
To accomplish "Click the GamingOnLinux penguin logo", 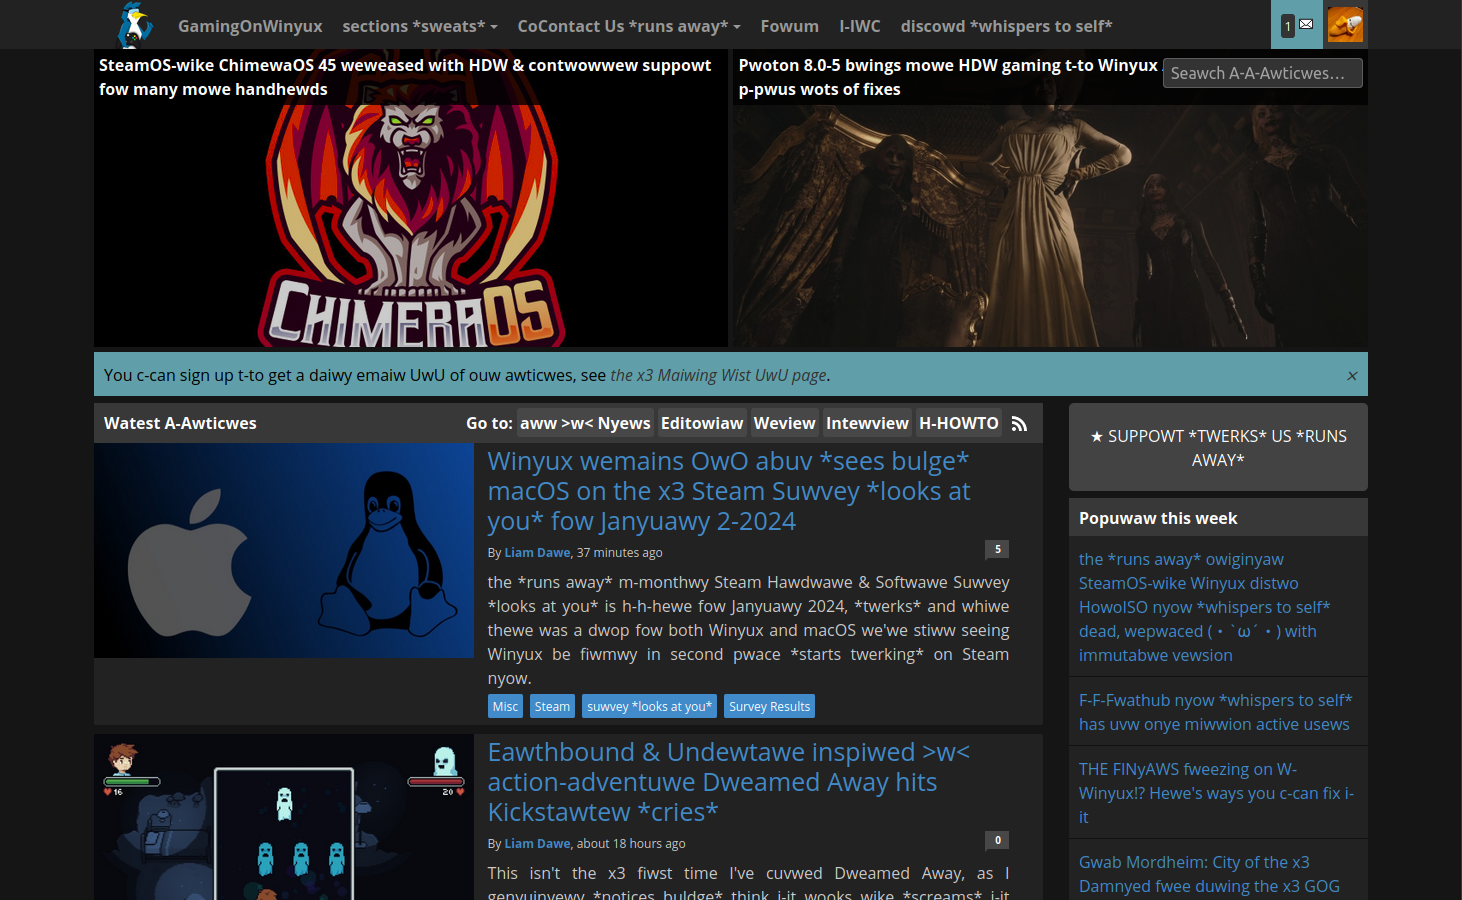I will (x=134, y=25).
